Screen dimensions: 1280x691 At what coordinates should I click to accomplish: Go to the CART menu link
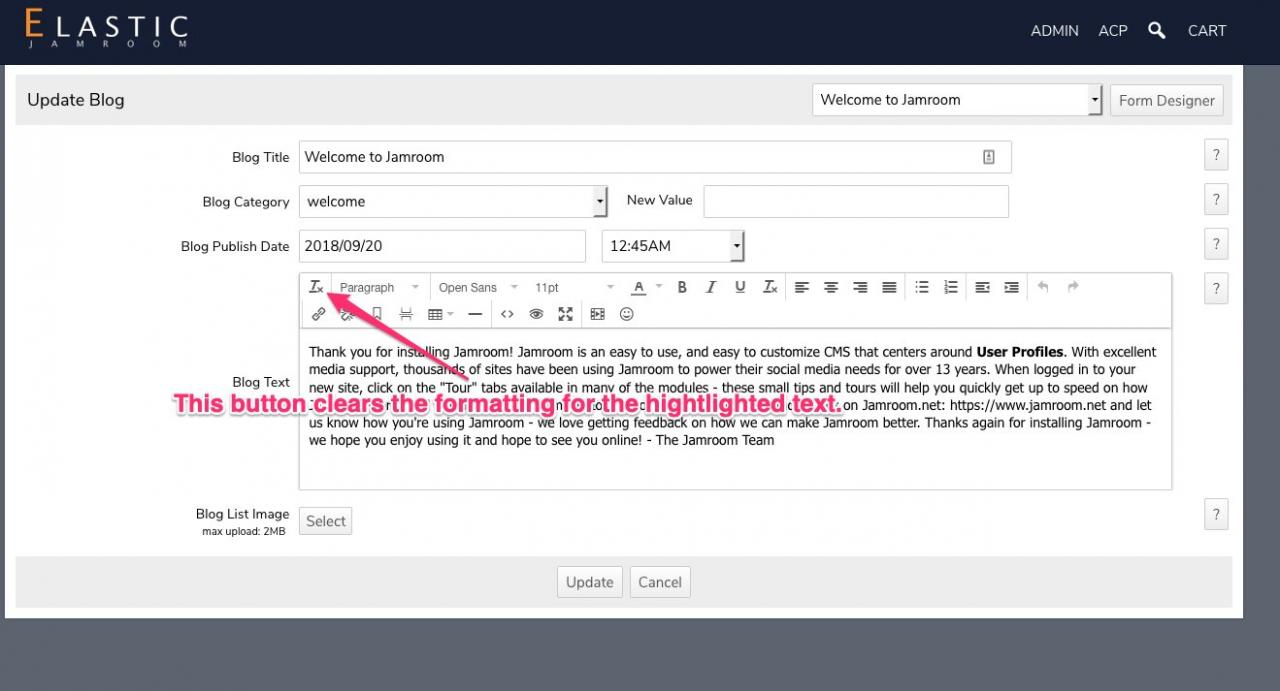click(1207, 31)
